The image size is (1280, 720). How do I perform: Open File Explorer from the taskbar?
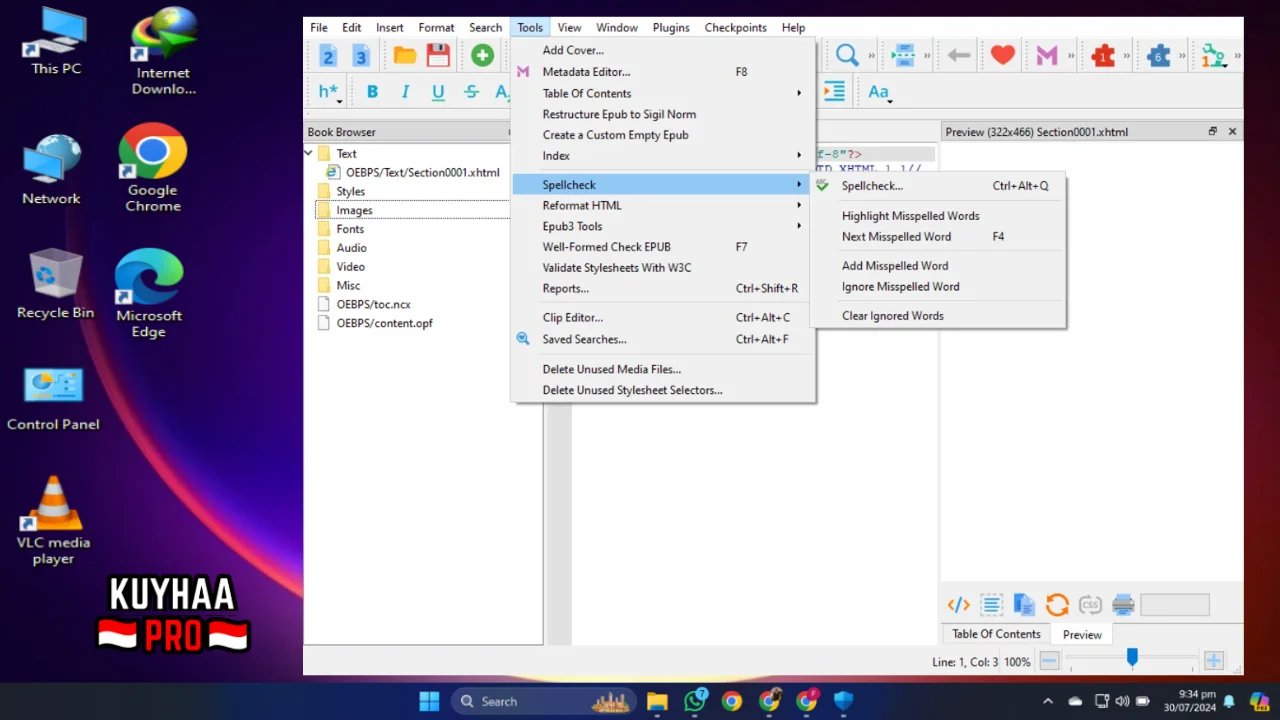point(657,701)
